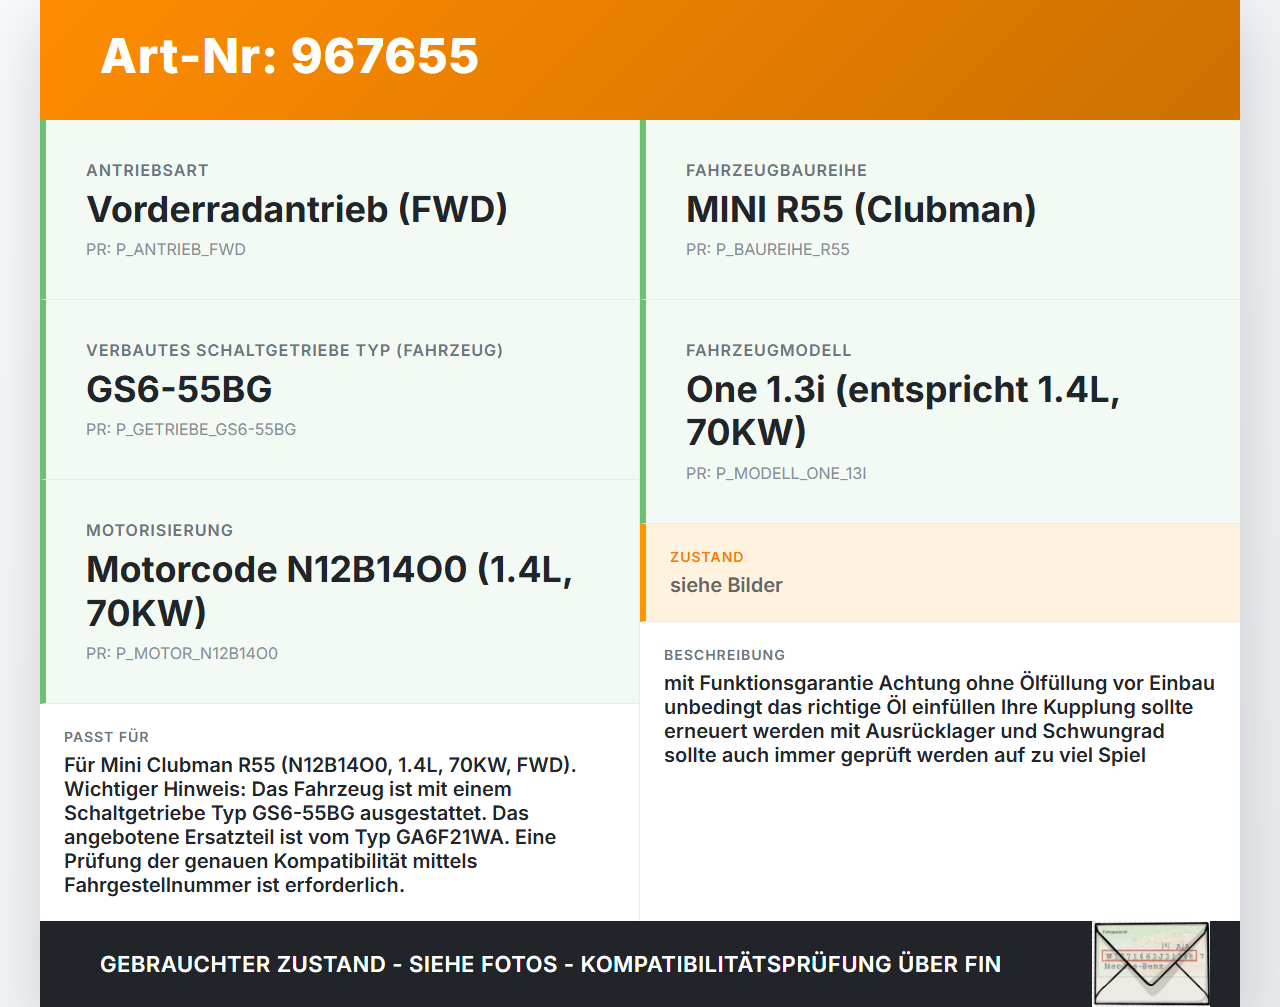Click the Motorcode N12B14O0 value
Viewport: 1280px width, 1007px height.
click(329, 590)
